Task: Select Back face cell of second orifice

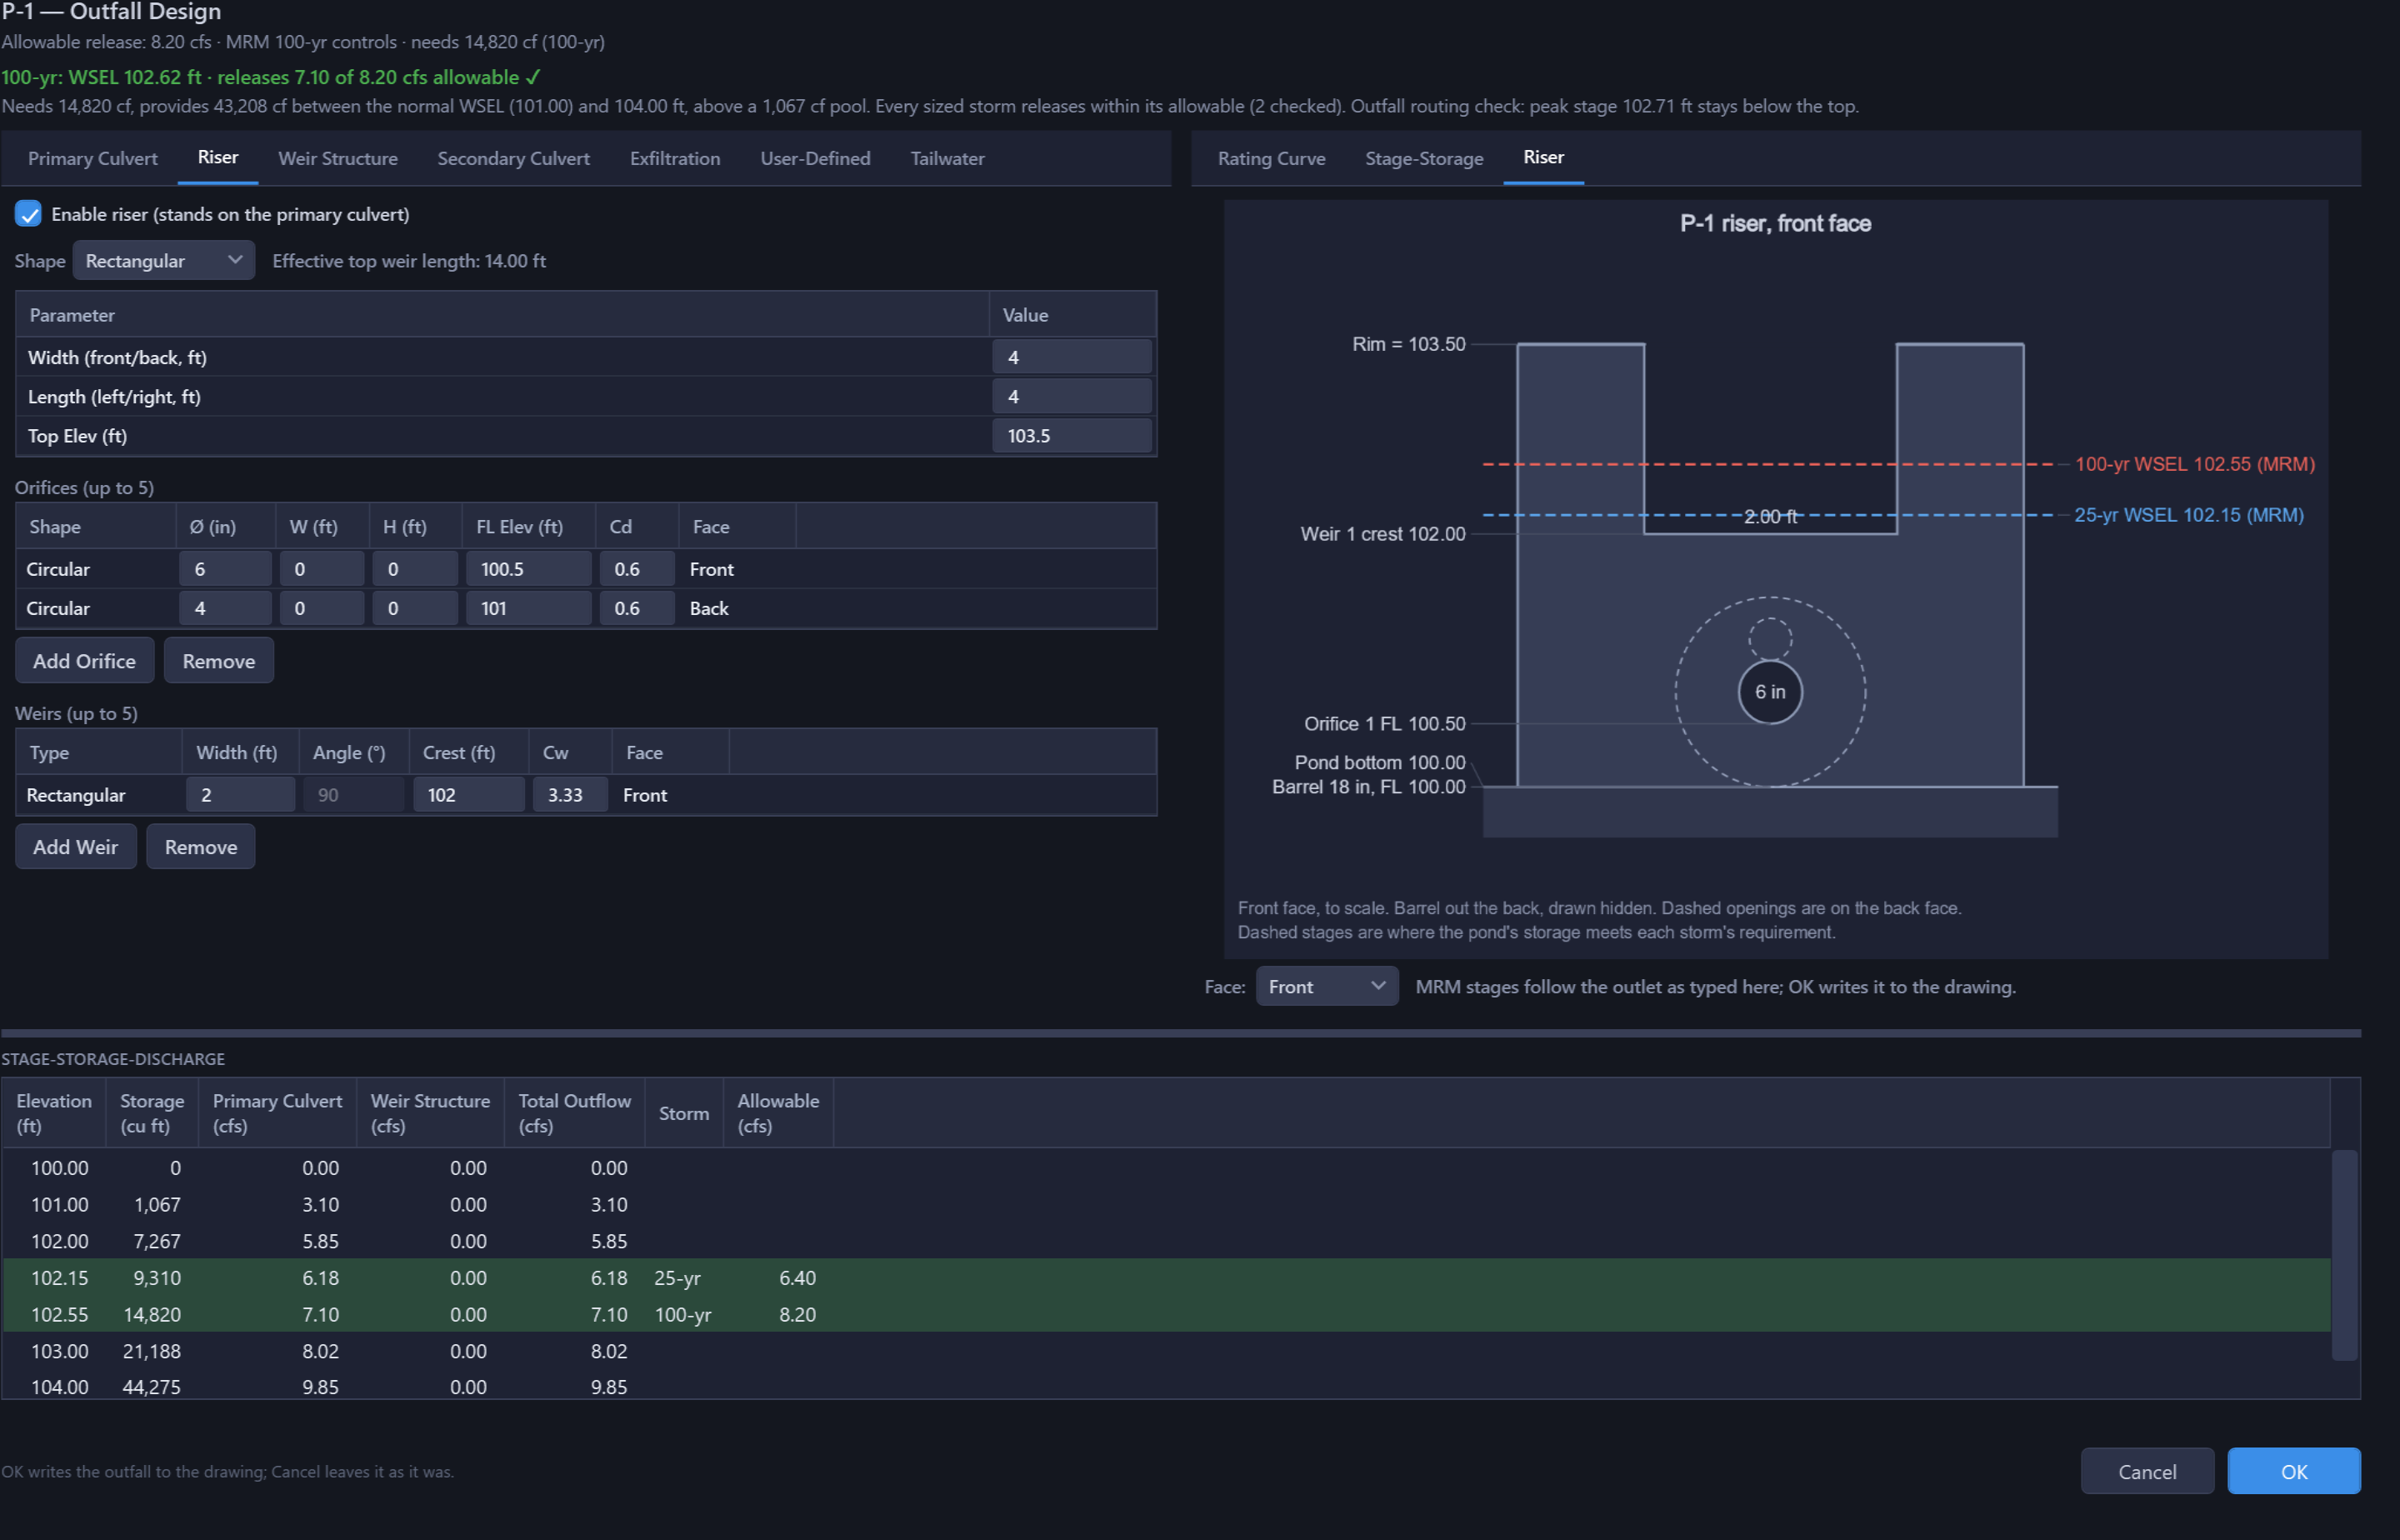Action: click(736, 608)
